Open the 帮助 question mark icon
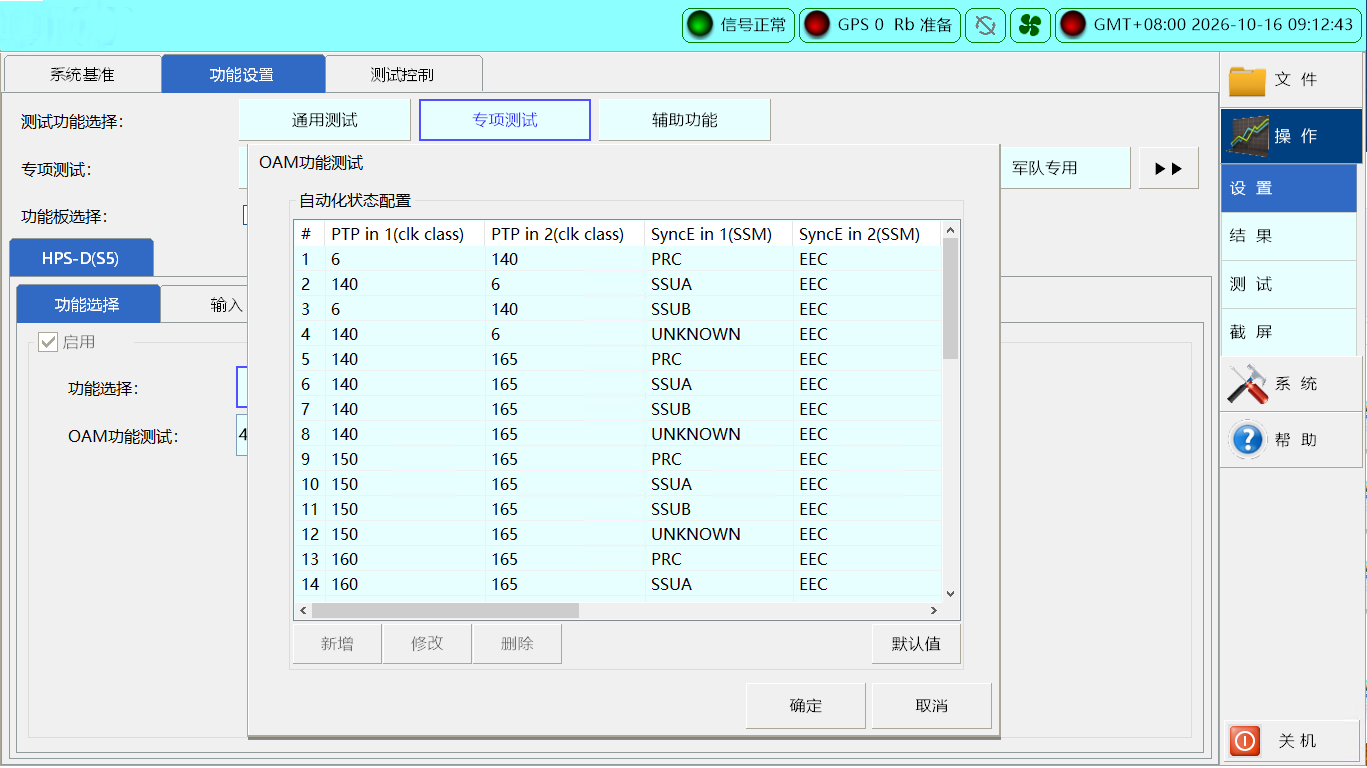 pyautogui.click(x=1247, y=439)
